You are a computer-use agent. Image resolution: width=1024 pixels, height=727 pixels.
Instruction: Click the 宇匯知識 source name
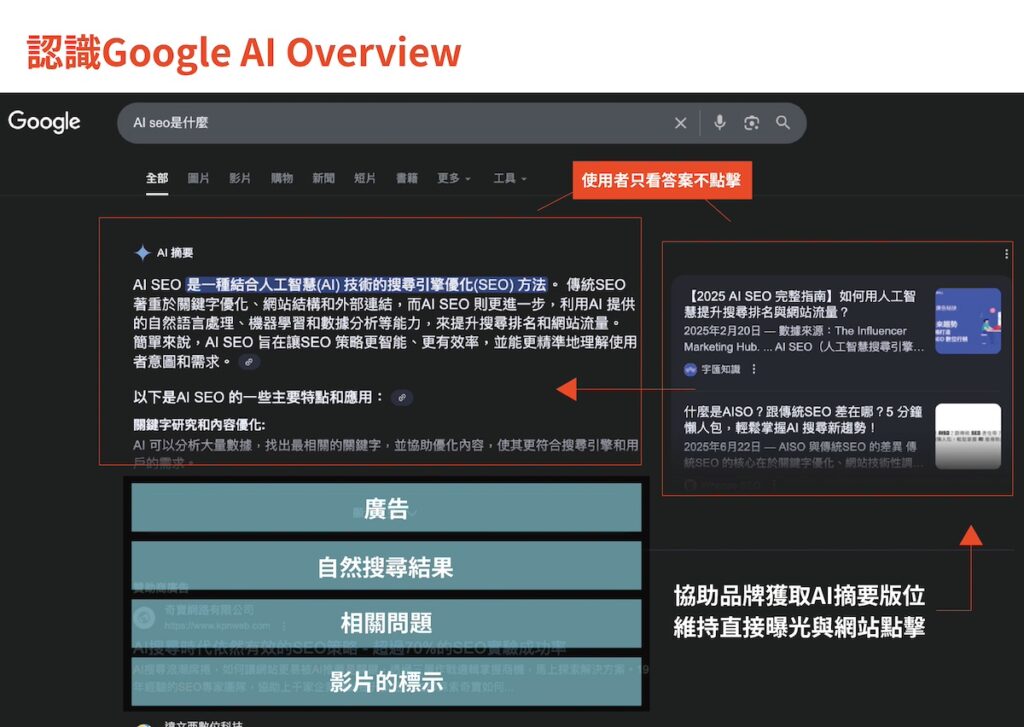721,370
